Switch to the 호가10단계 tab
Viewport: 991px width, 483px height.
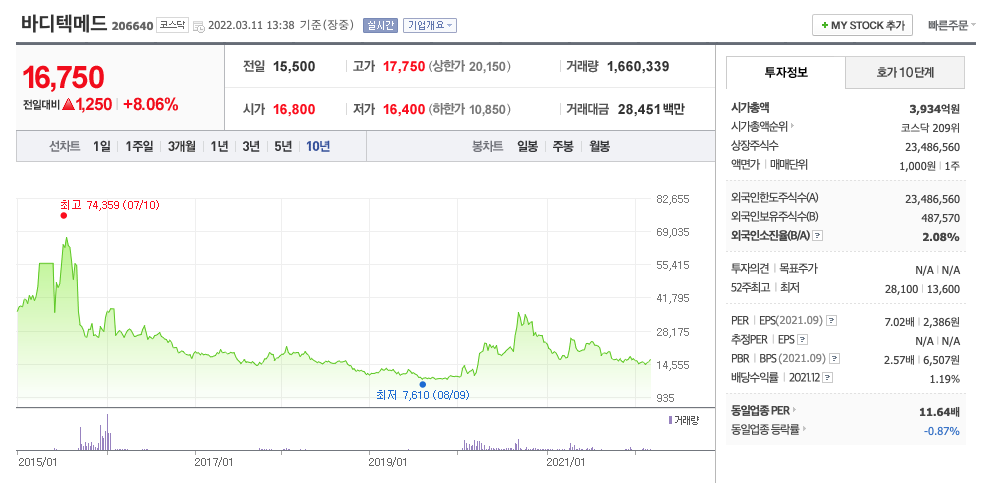point(905,72)
